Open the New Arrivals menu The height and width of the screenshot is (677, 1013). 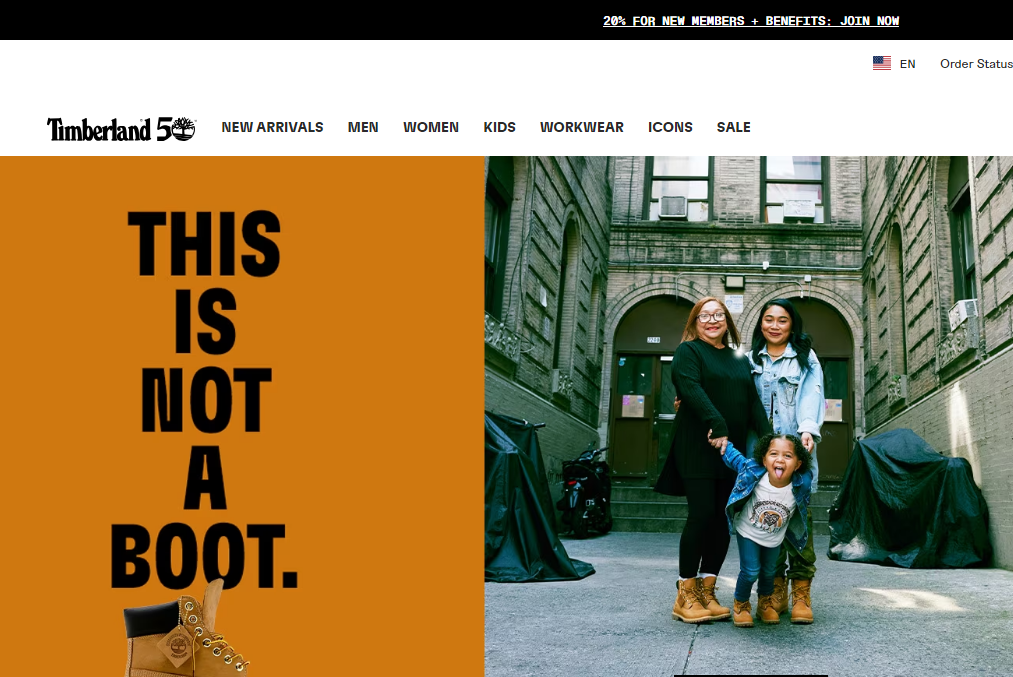click(272, 127)
